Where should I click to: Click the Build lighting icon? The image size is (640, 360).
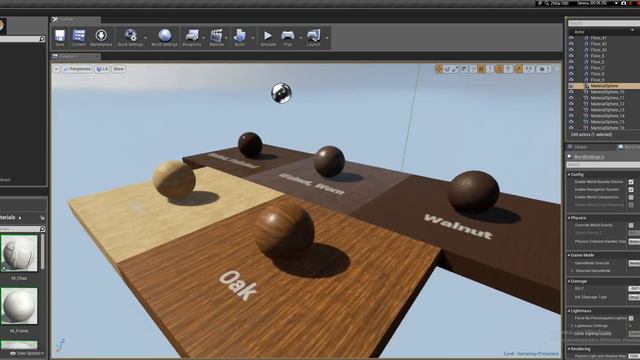click(240, 36)
